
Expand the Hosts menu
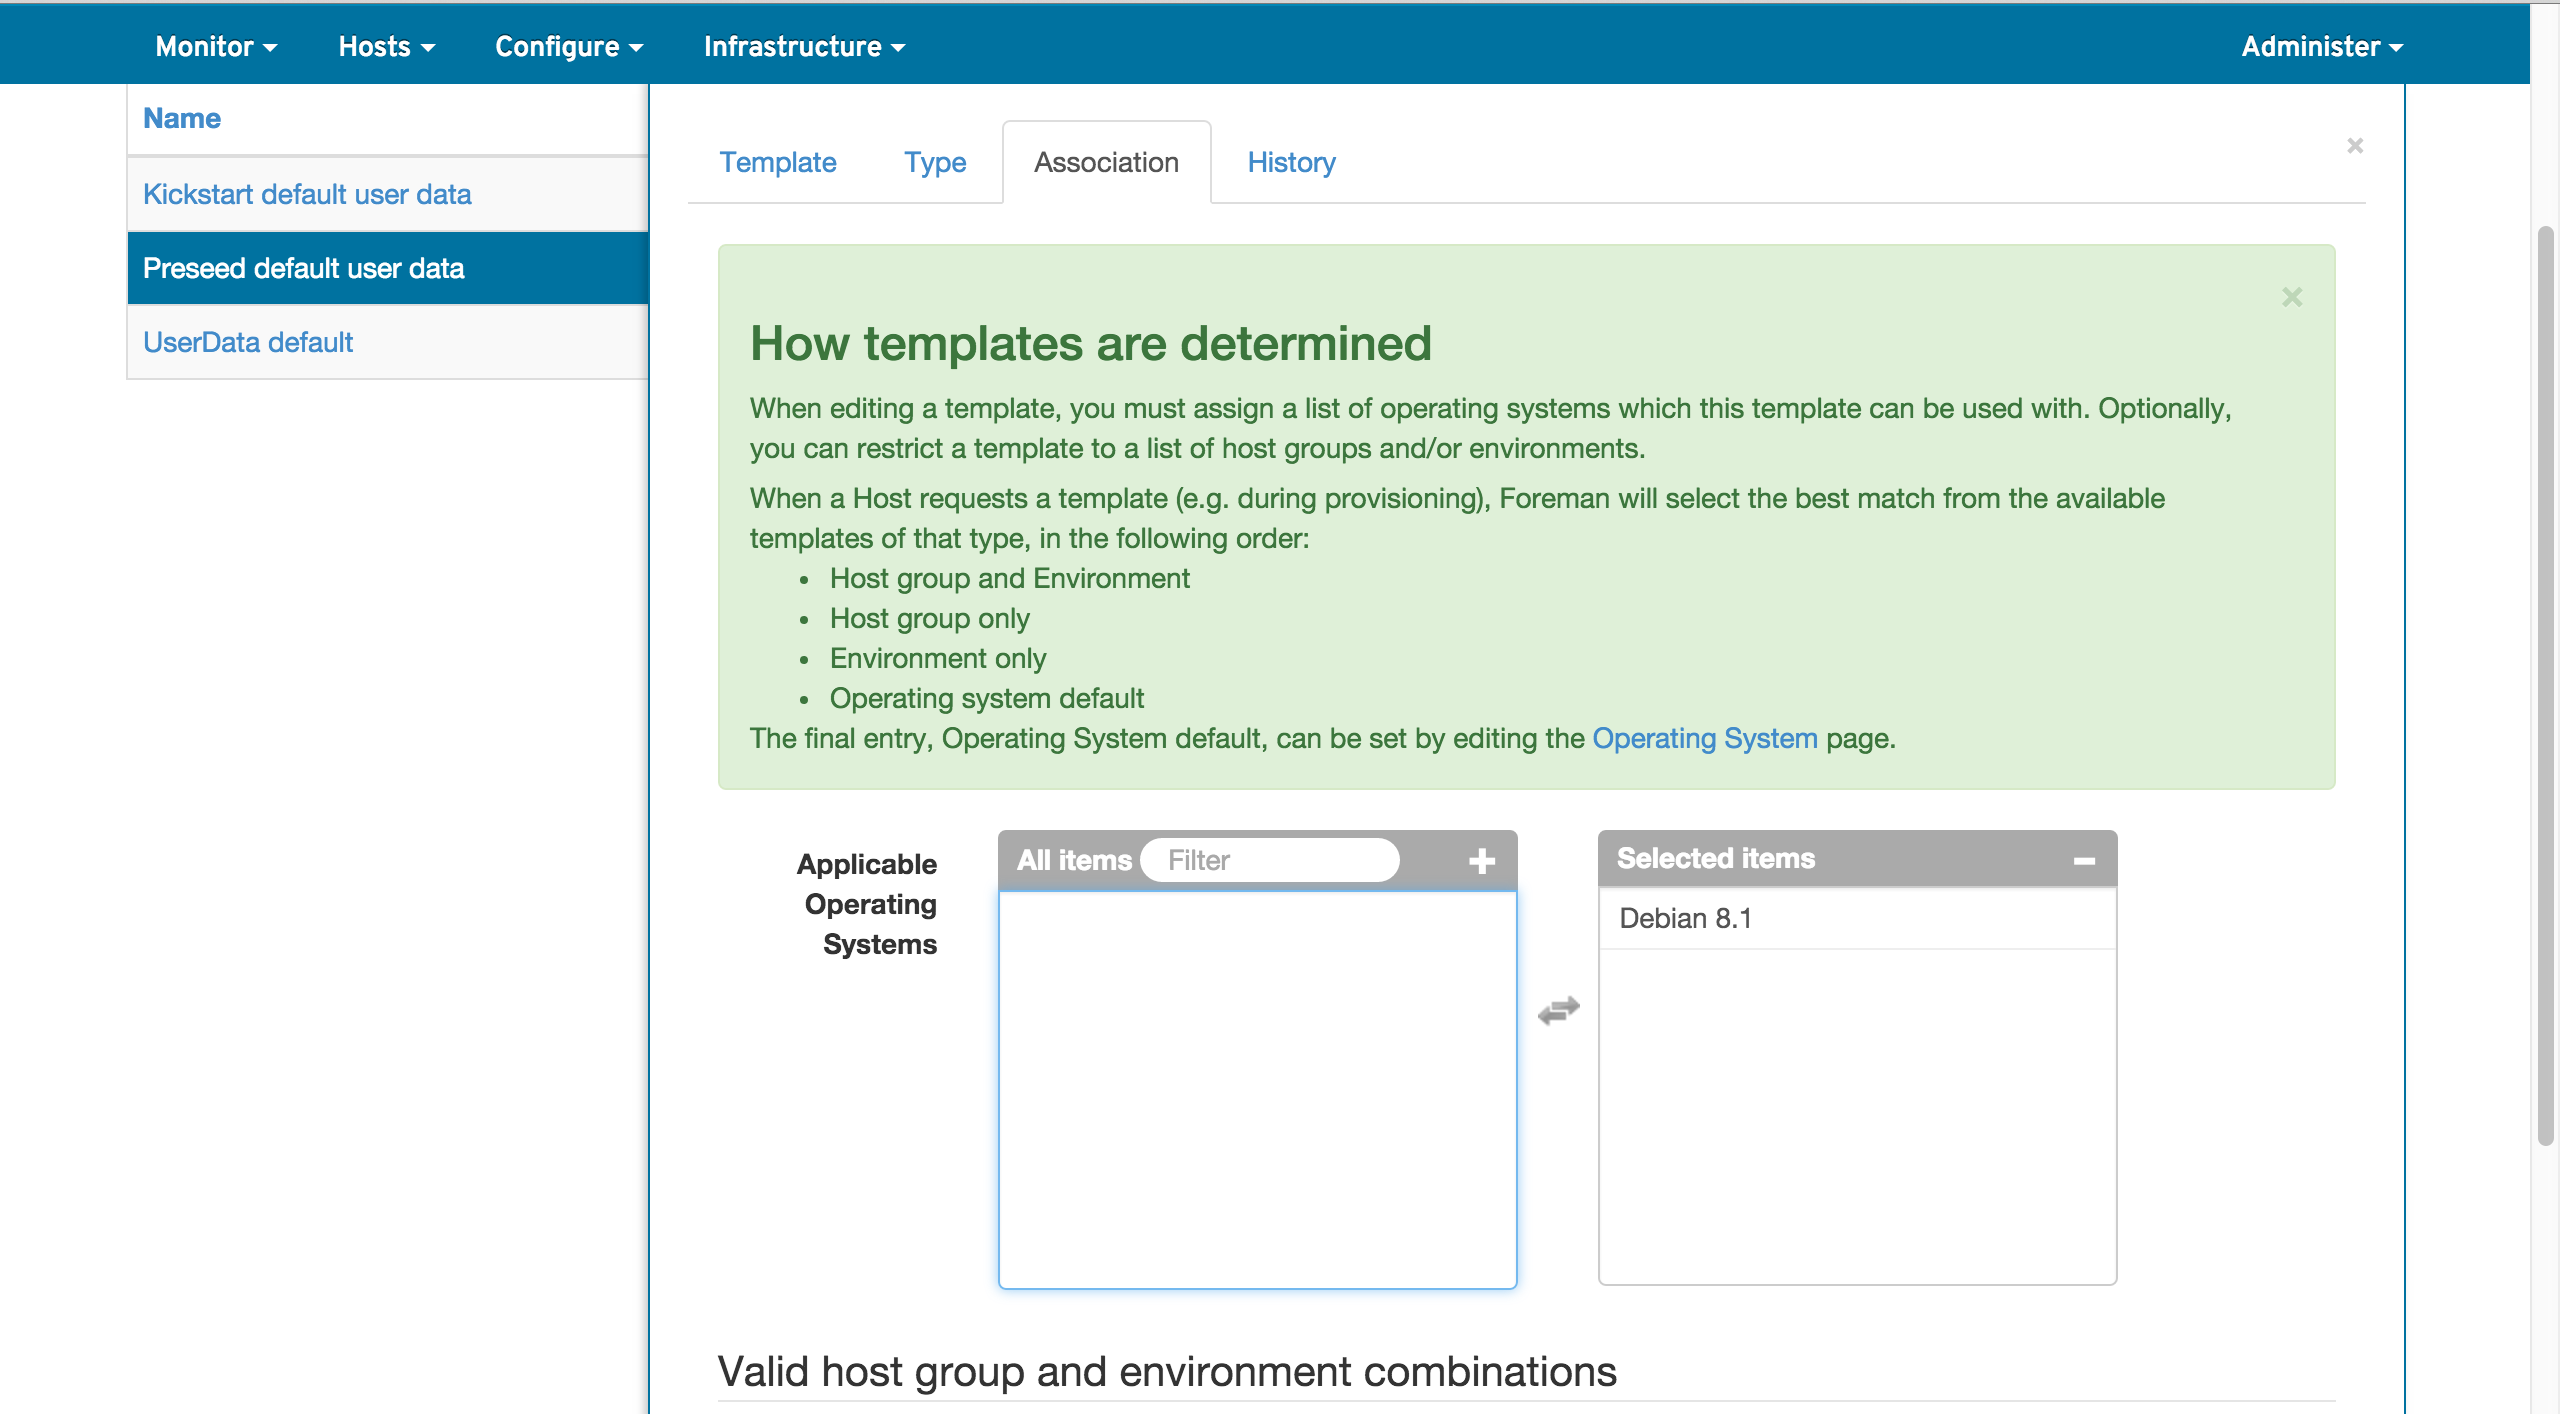(x=386, y=46)
